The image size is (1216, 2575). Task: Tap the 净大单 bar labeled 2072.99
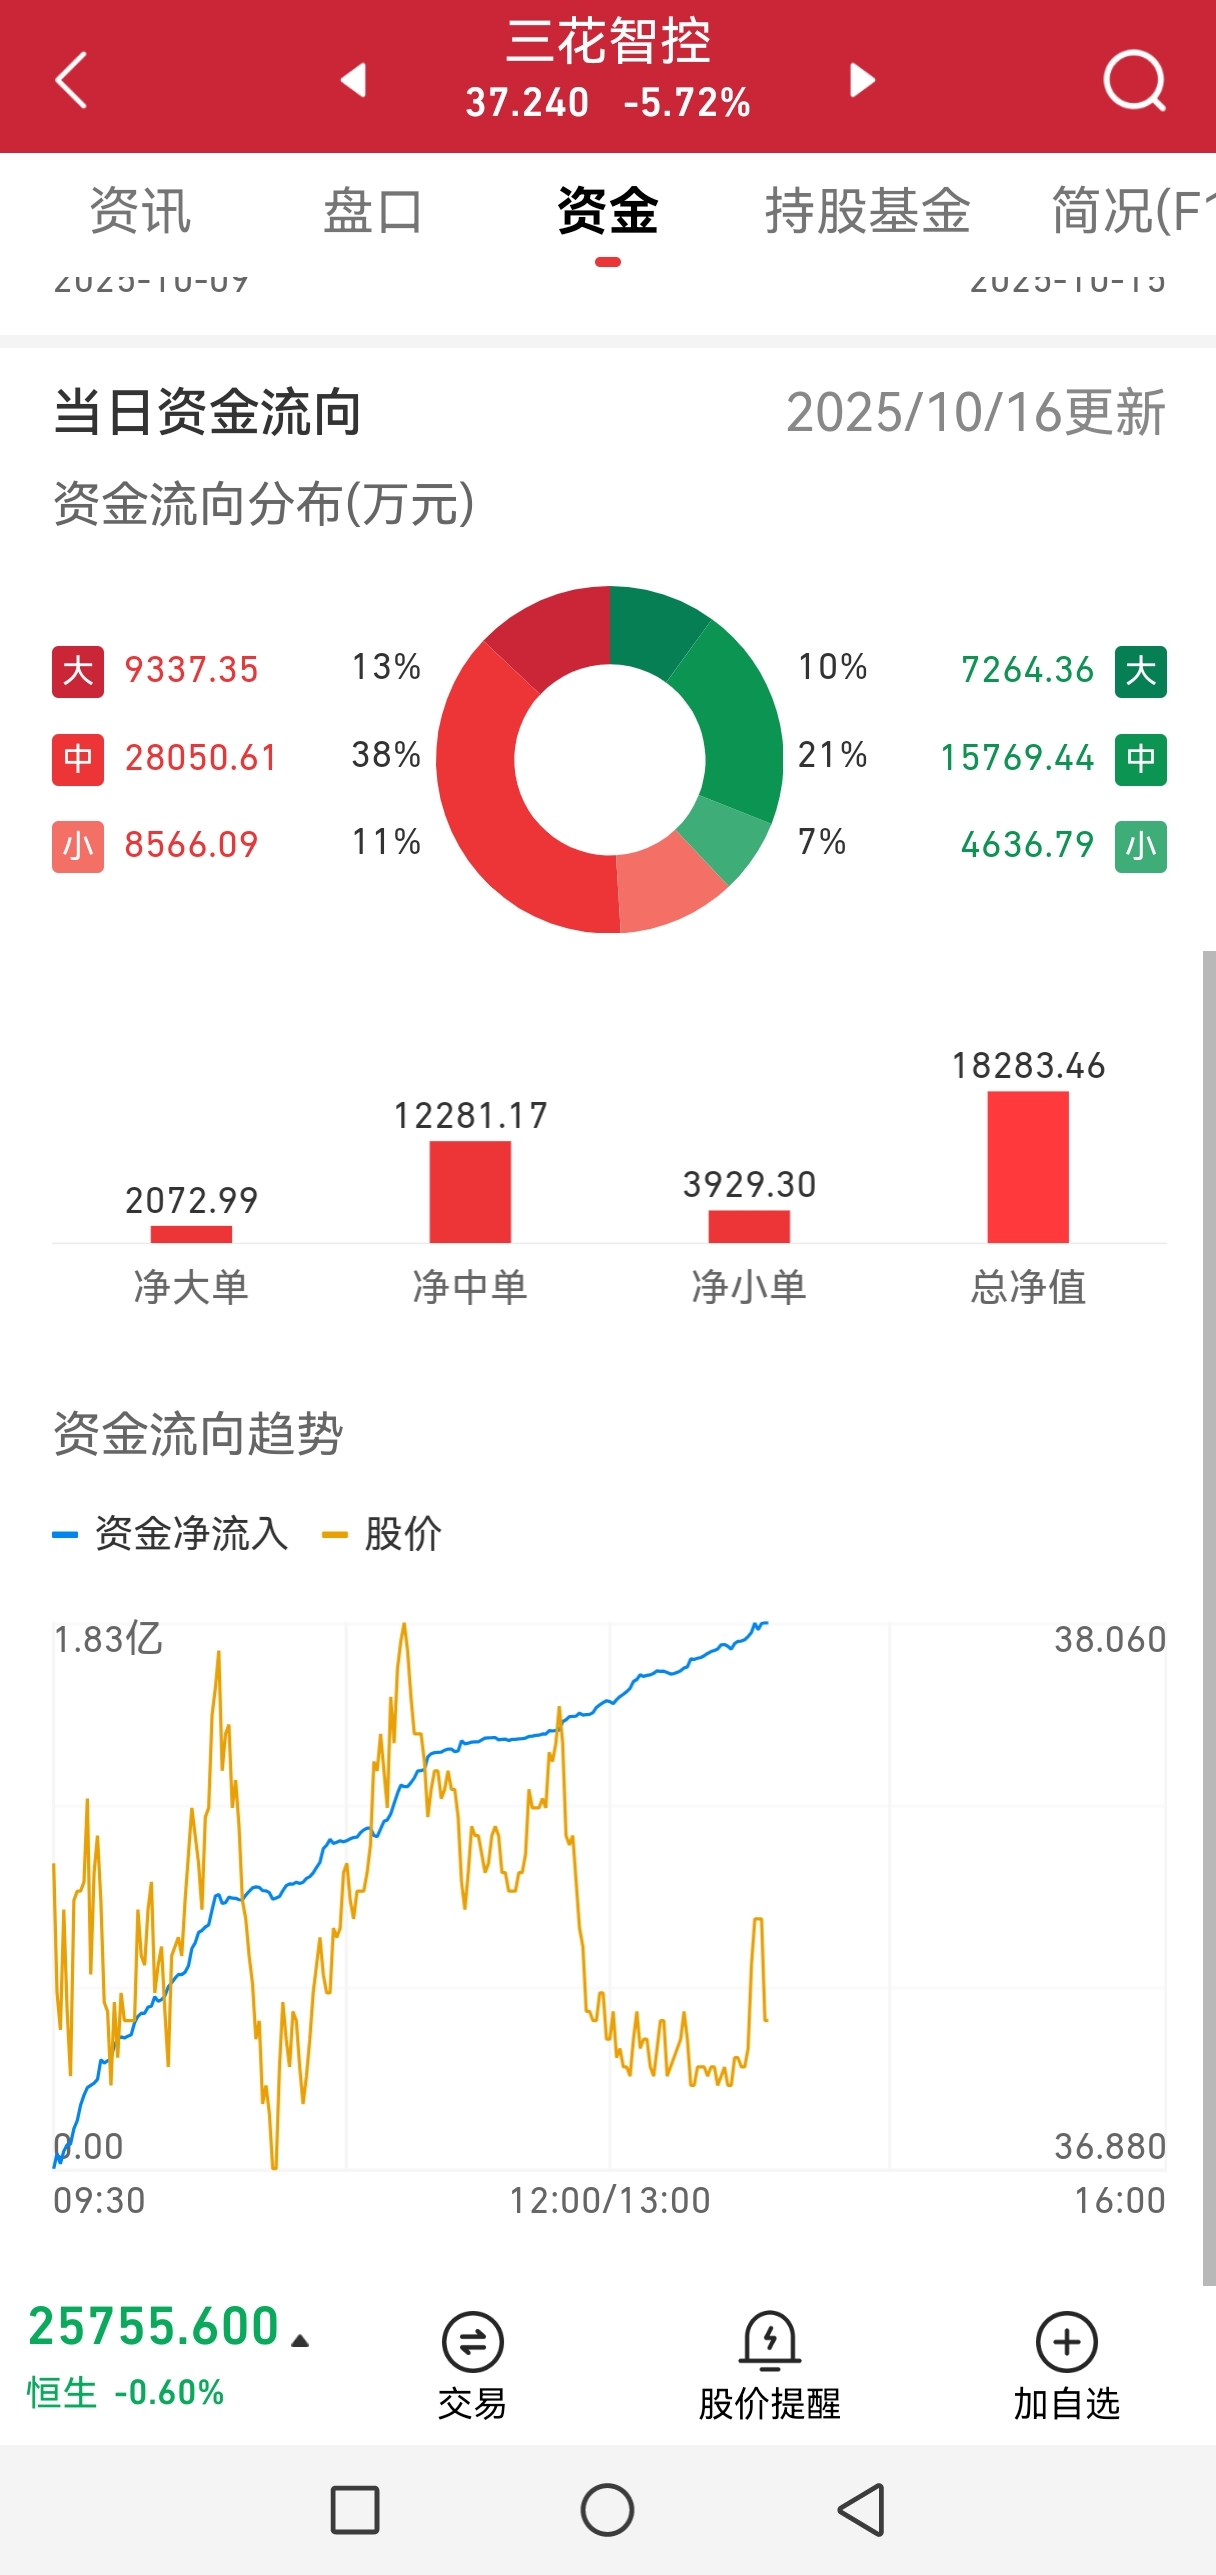tap(191, 1234)
